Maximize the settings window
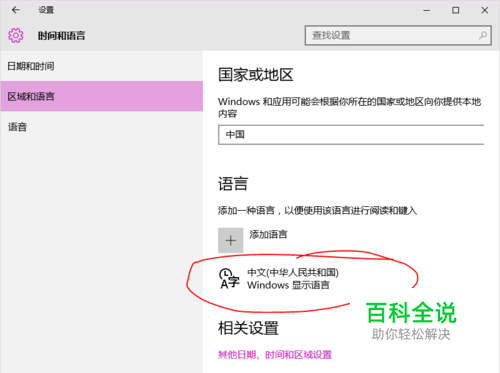This screenshot has height=373, width=500. [x=455, y=10]
